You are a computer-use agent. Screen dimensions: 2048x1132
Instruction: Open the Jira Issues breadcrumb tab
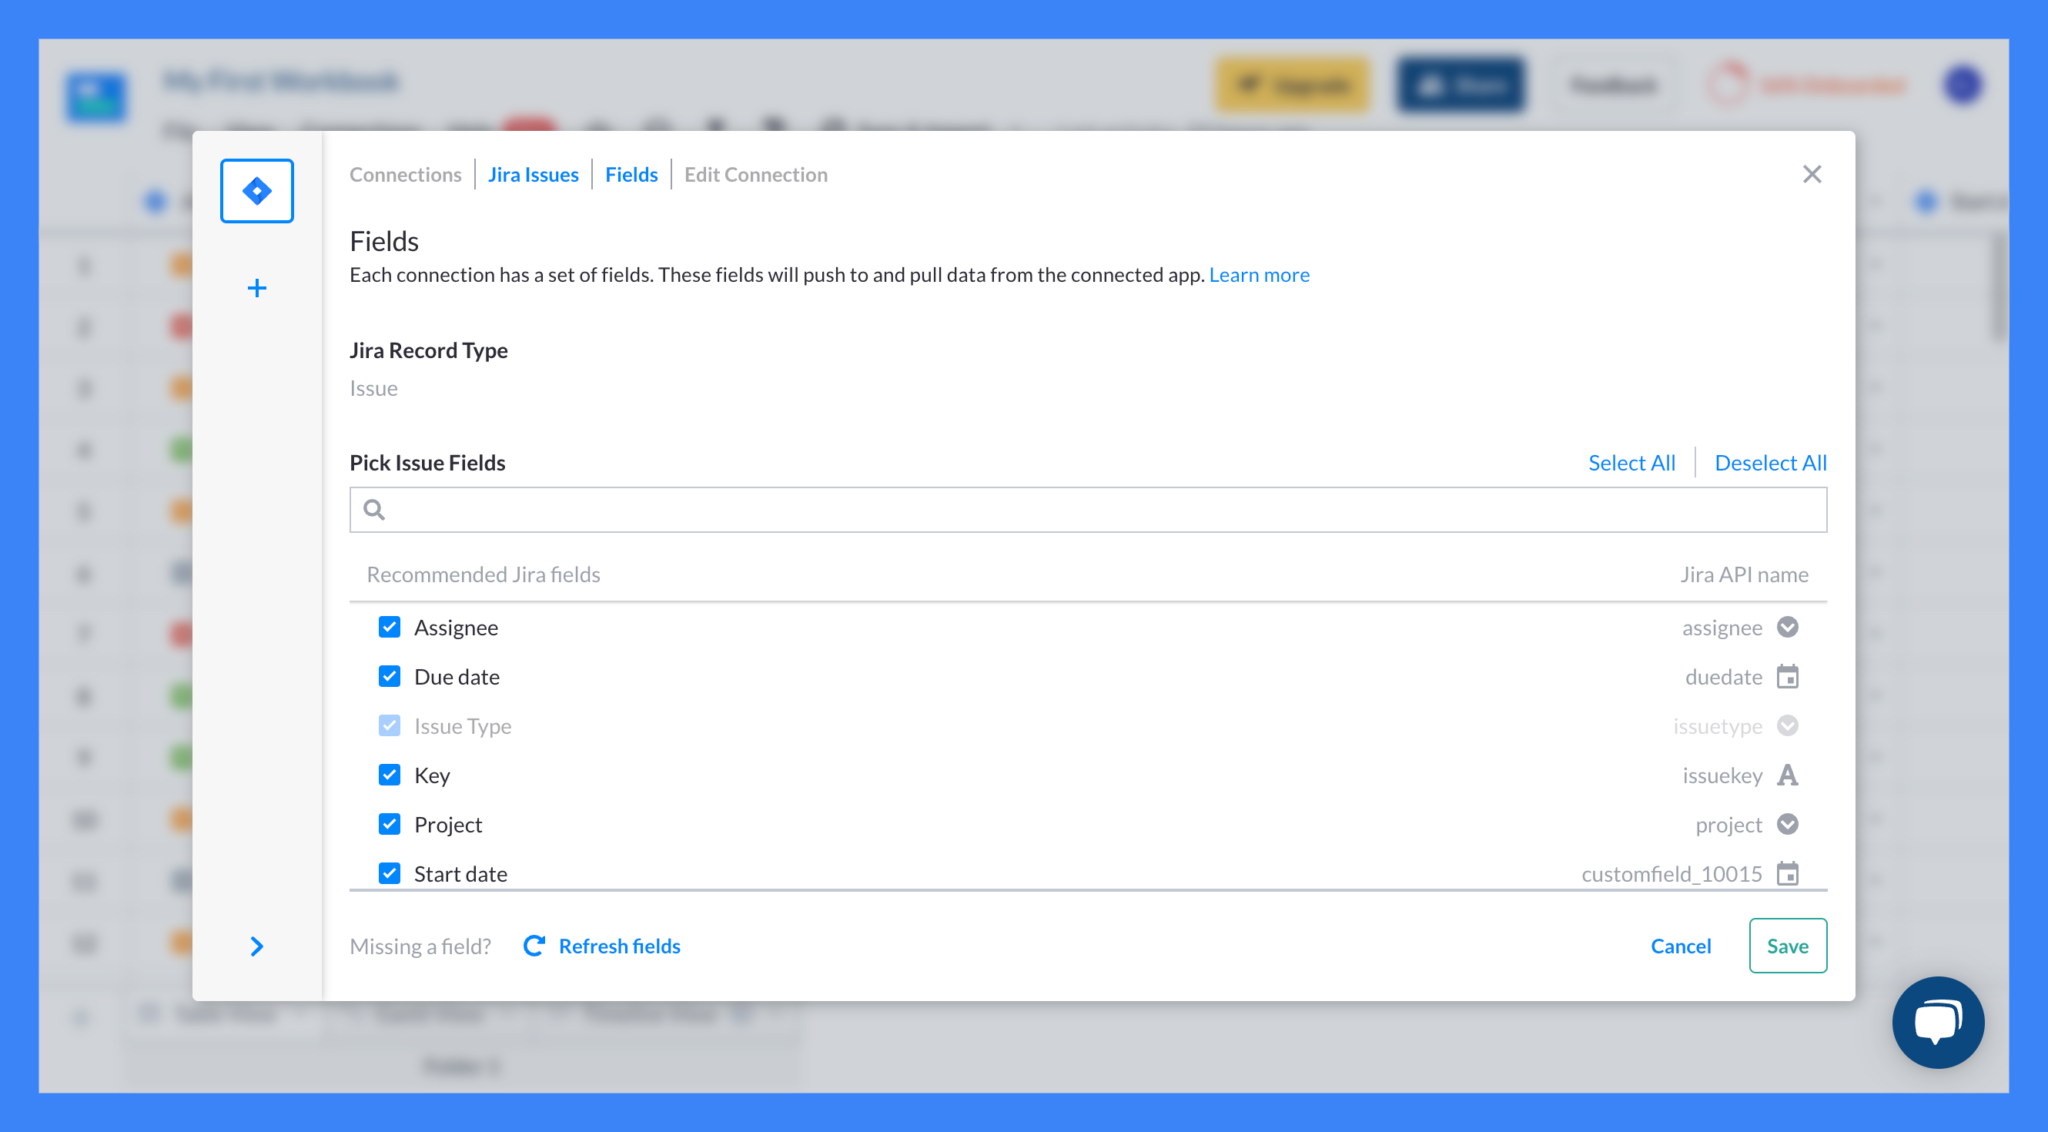tap(533, 174)
